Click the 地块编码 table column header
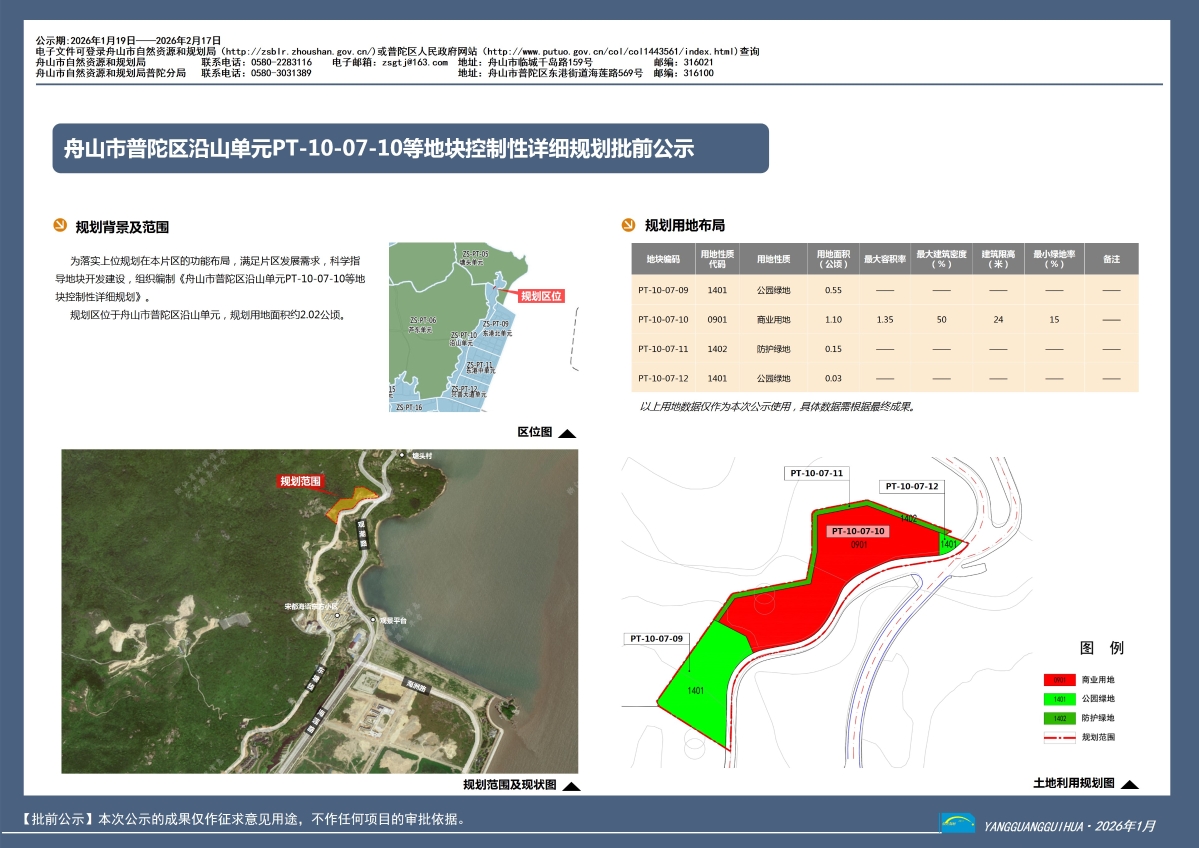Image resolution: width=1199 pixels, height=848 pixels. 662,259
